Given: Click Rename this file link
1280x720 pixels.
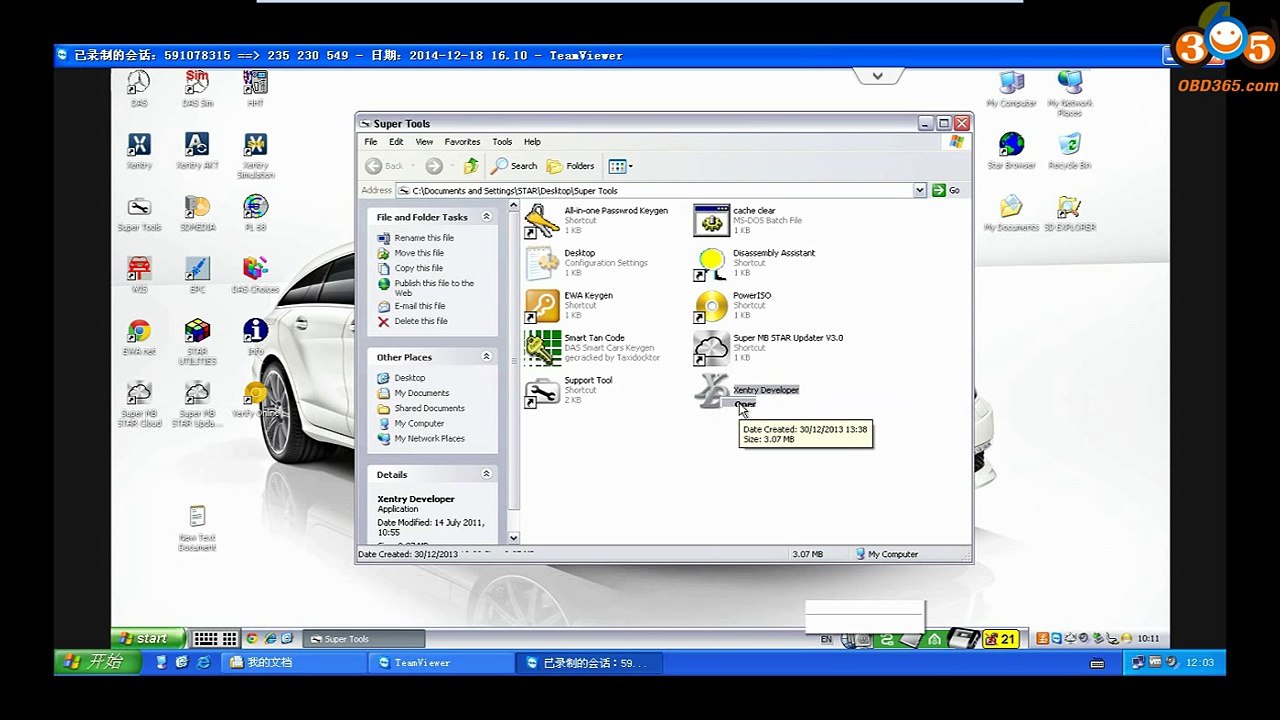Looking at the screenshot, I should tap(424, 238).
